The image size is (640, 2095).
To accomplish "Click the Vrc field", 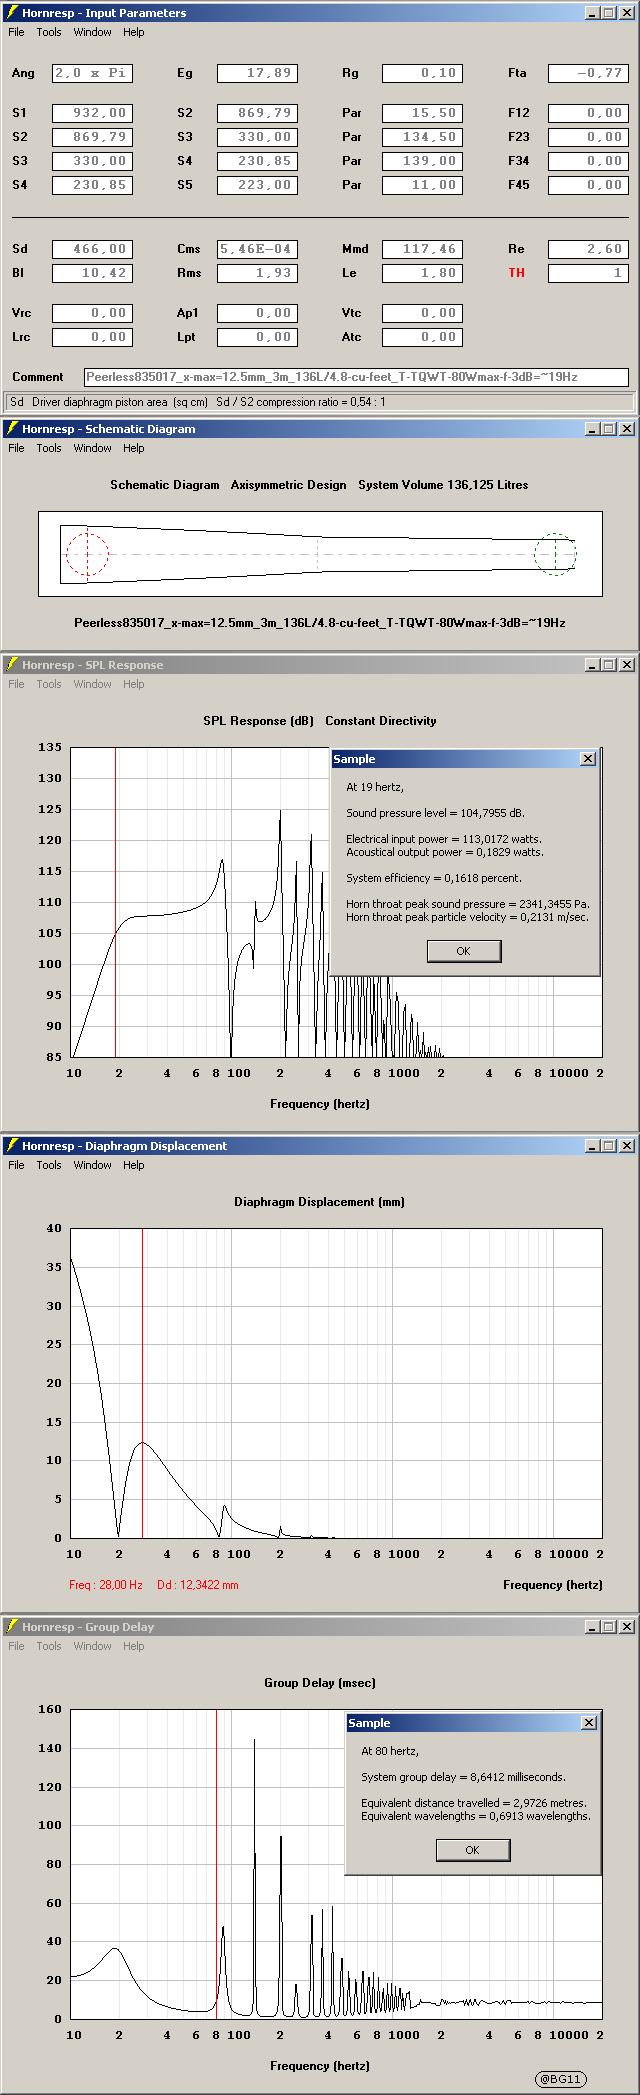I will point(92,313).
